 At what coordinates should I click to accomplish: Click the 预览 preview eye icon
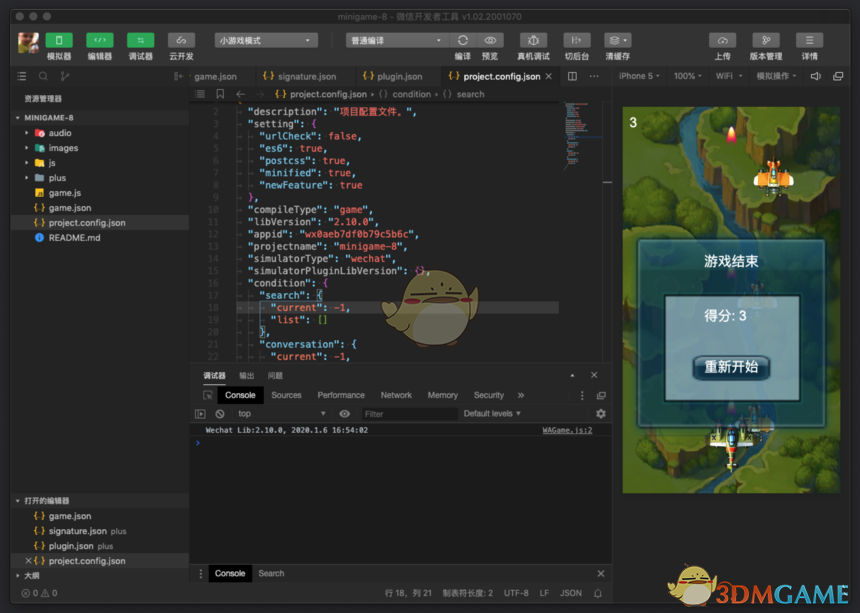click(x=490, y=41)
